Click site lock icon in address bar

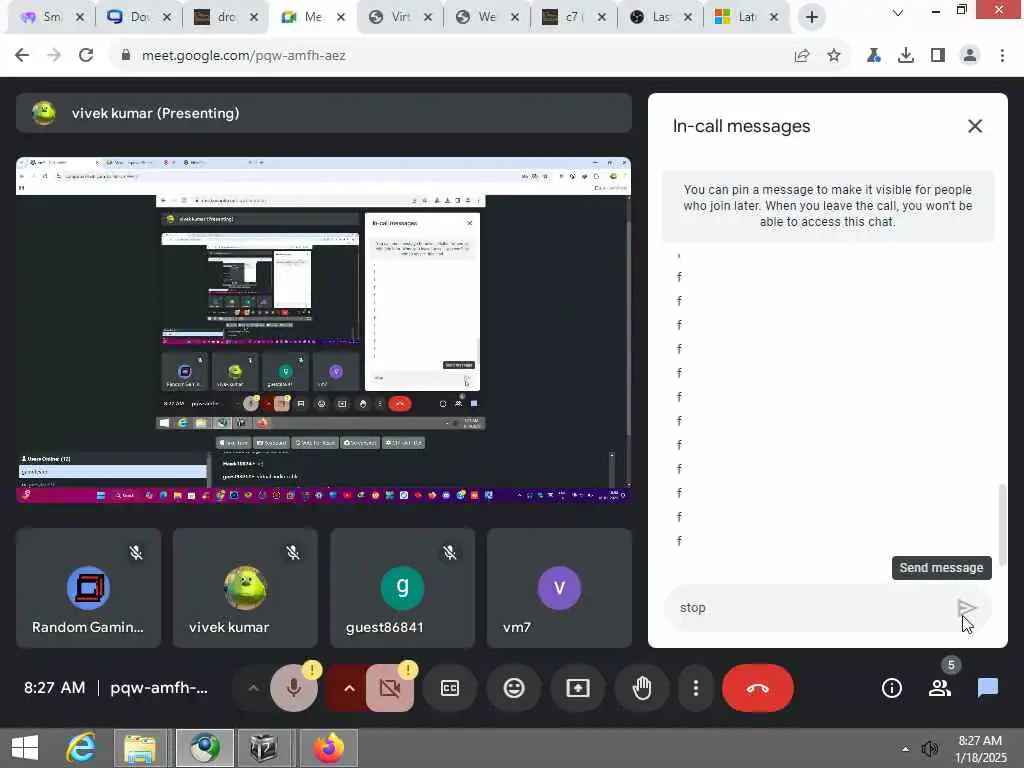[x=125, y=56]
